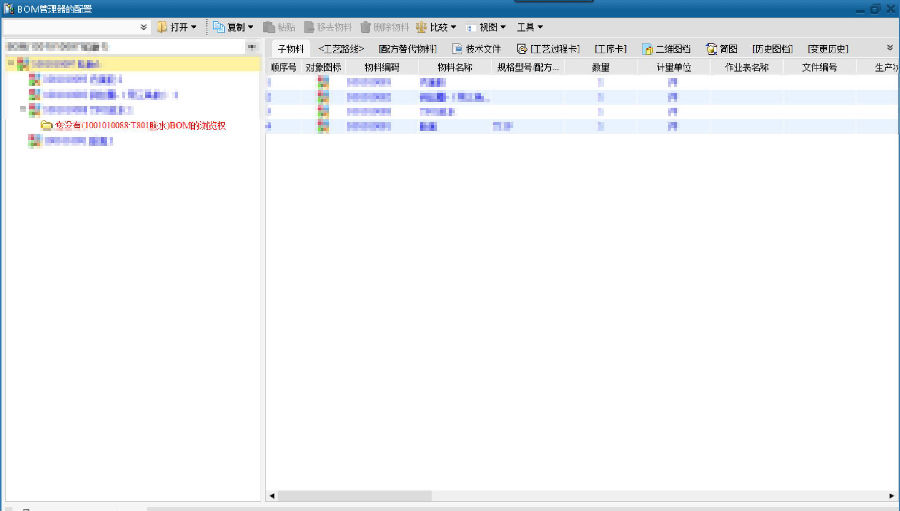Click the 比较 compare scale icon
The width and height of the screenshot is (900, 511).
[x=421, y=27]
